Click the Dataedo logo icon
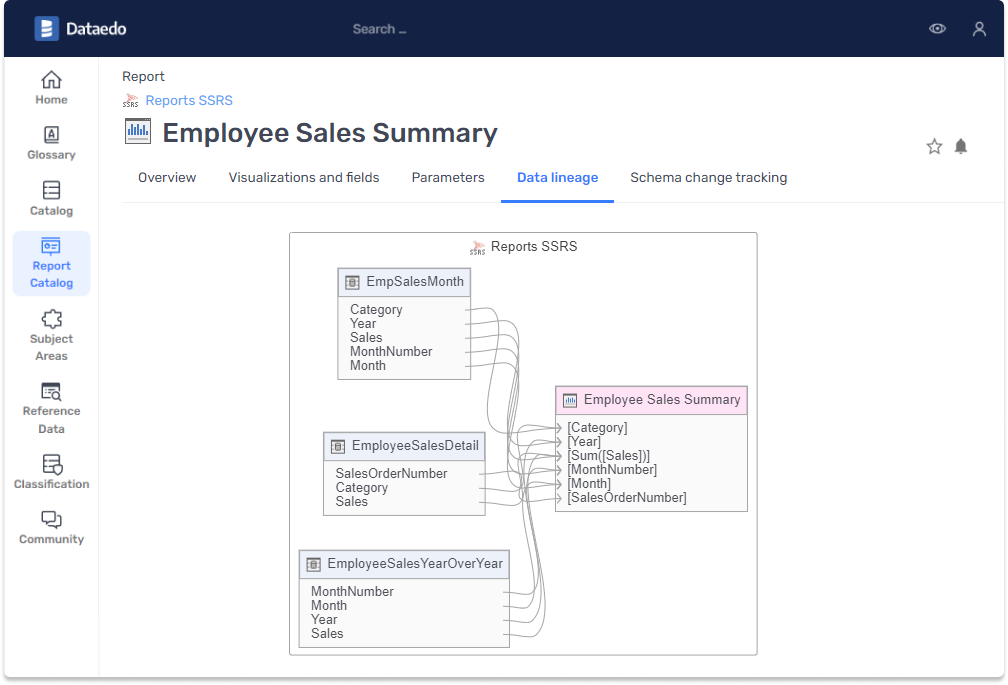1008x685 pixels. click(x=46, y=29)
